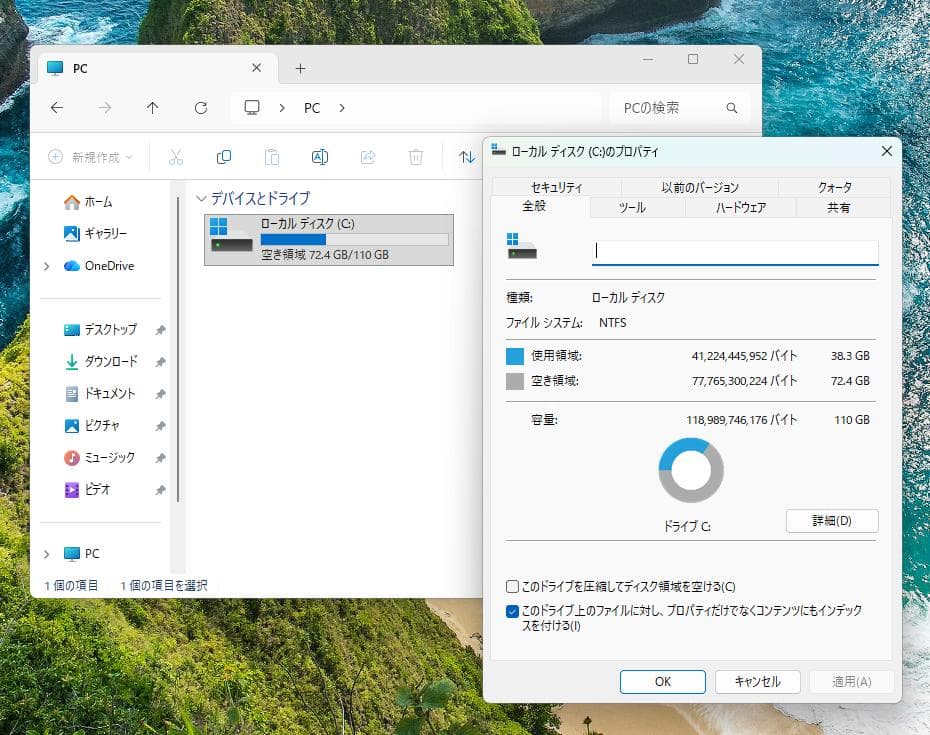
Task: Click the pin icon next to ピクチャ
Action: pos(160,425)
